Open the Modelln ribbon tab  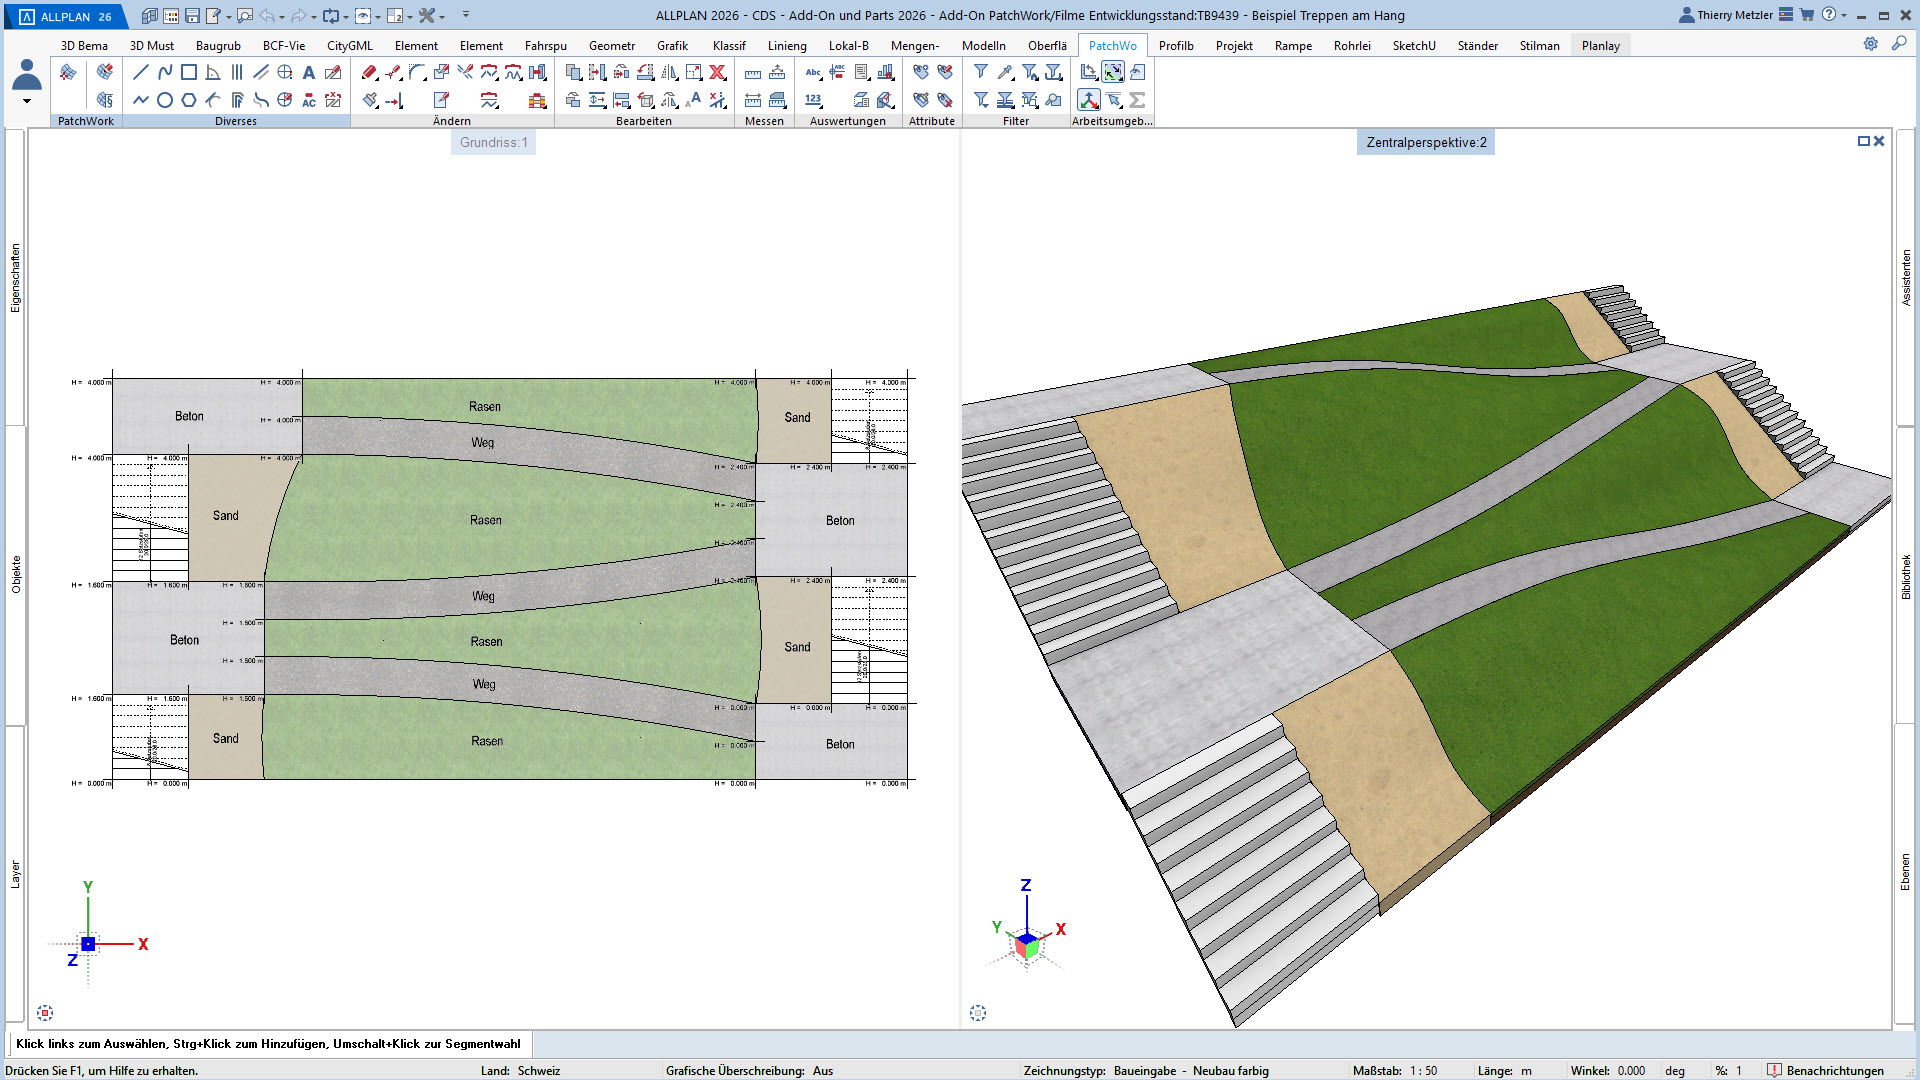983,45
